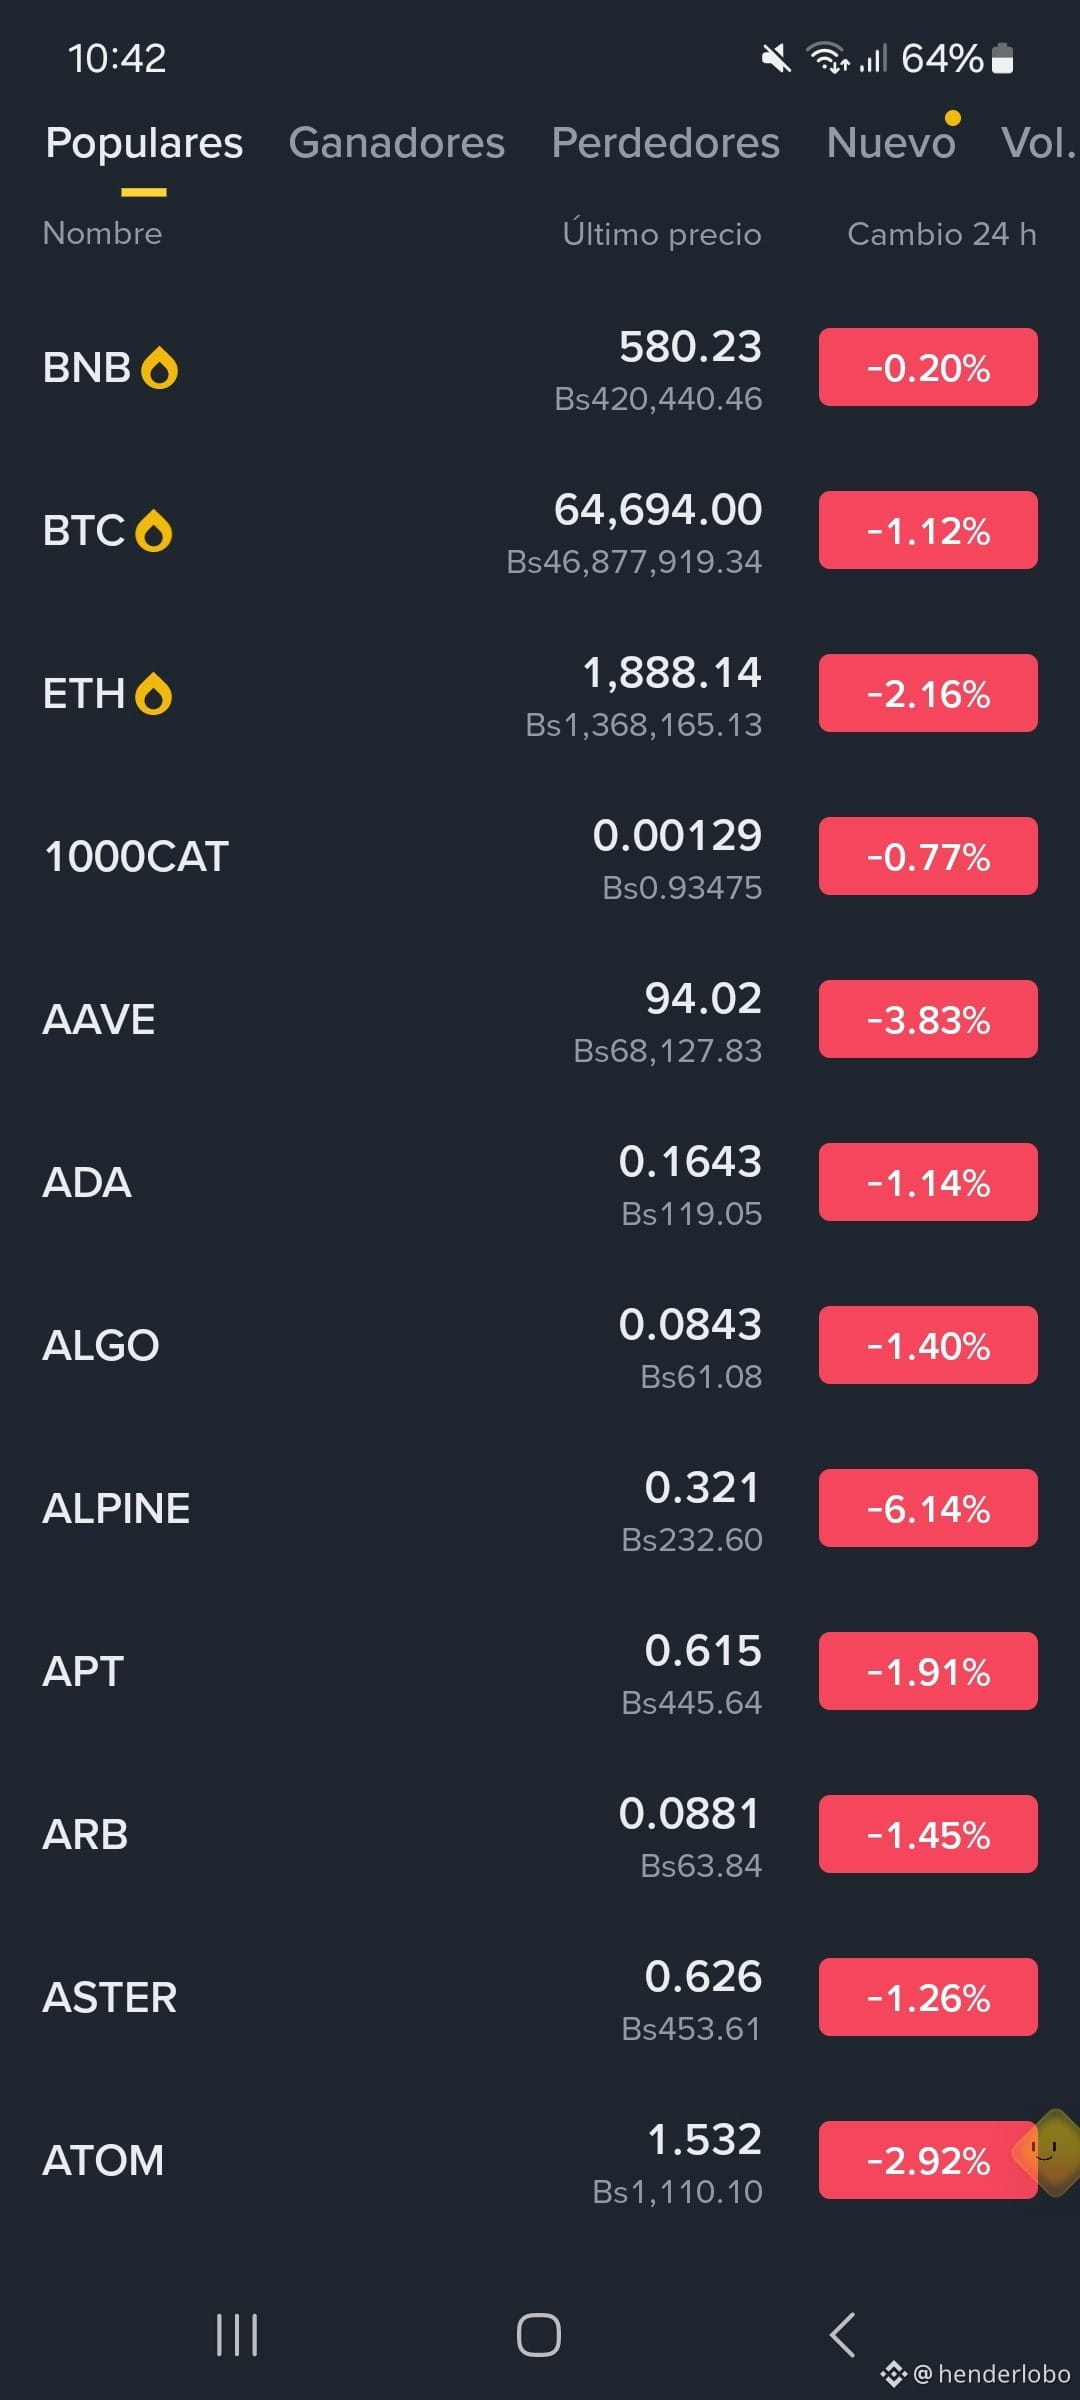The width and height of the screenshot is (1080, 2400).
Task: Open recent apps navigation icon
Action: (237, 2335)
